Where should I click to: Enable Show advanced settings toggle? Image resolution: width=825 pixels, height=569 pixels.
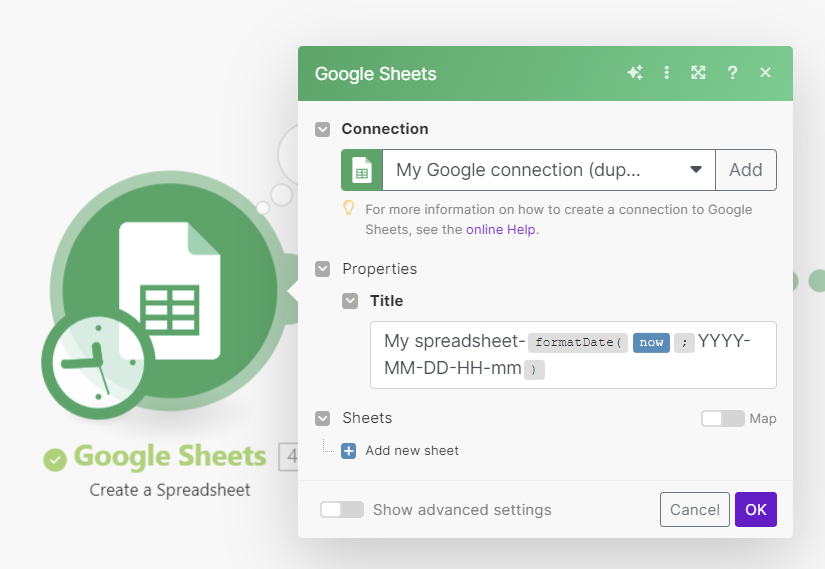pyautogui.click(x=342, y=510)
